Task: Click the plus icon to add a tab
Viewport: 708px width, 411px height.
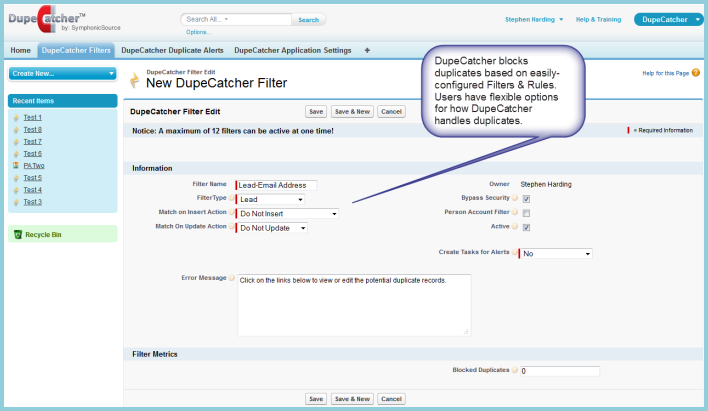Action: click(x=367, y=50)
